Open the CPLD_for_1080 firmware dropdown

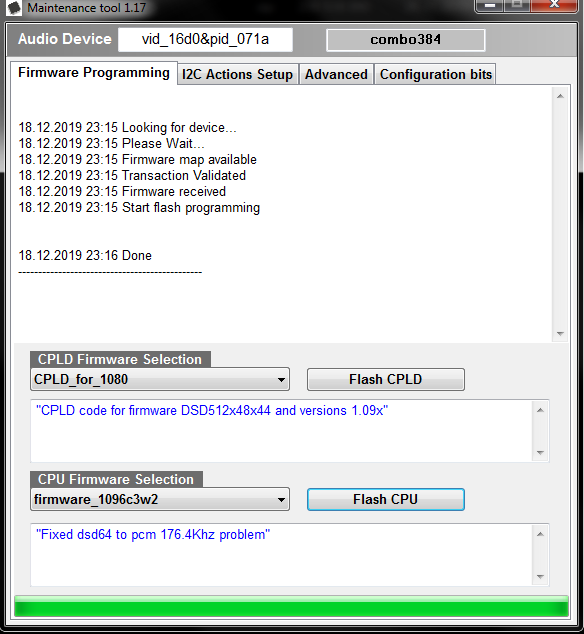coord(160,379)
